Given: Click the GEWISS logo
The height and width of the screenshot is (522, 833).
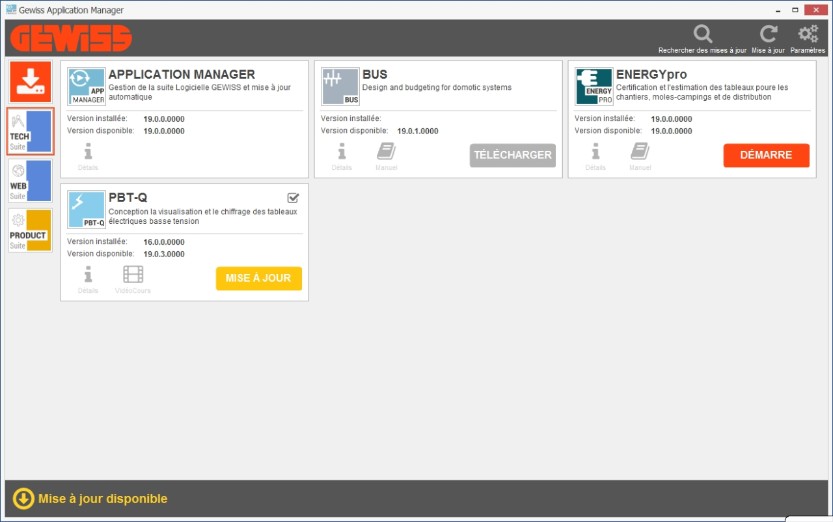Looking at the screenshot, I should coord(71,39).
